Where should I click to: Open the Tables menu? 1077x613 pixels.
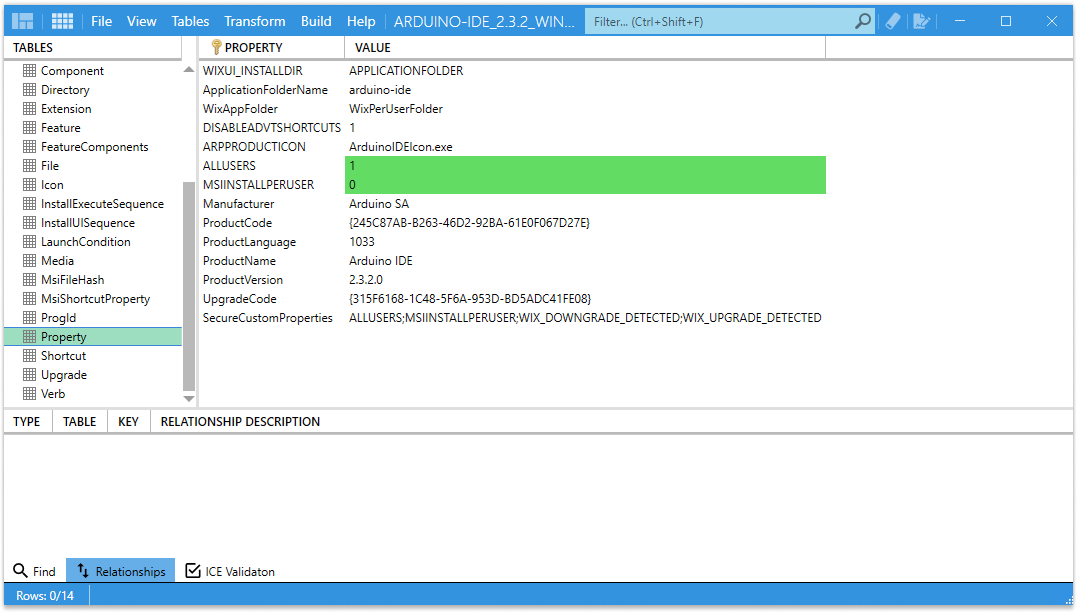pos(190,21)
